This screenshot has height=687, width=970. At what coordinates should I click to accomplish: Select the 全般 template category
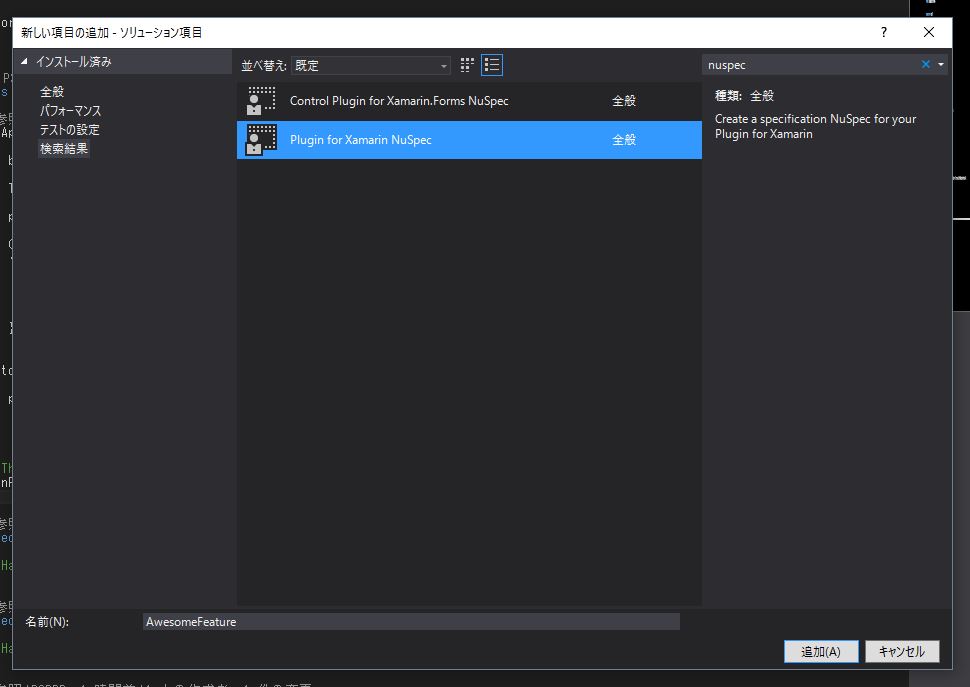52,90
